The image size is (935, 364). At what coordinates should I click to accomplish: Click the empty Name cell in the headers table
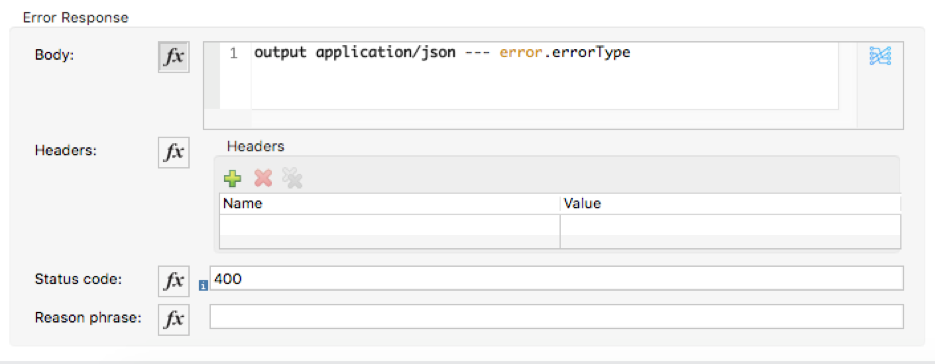click(390, 224)
